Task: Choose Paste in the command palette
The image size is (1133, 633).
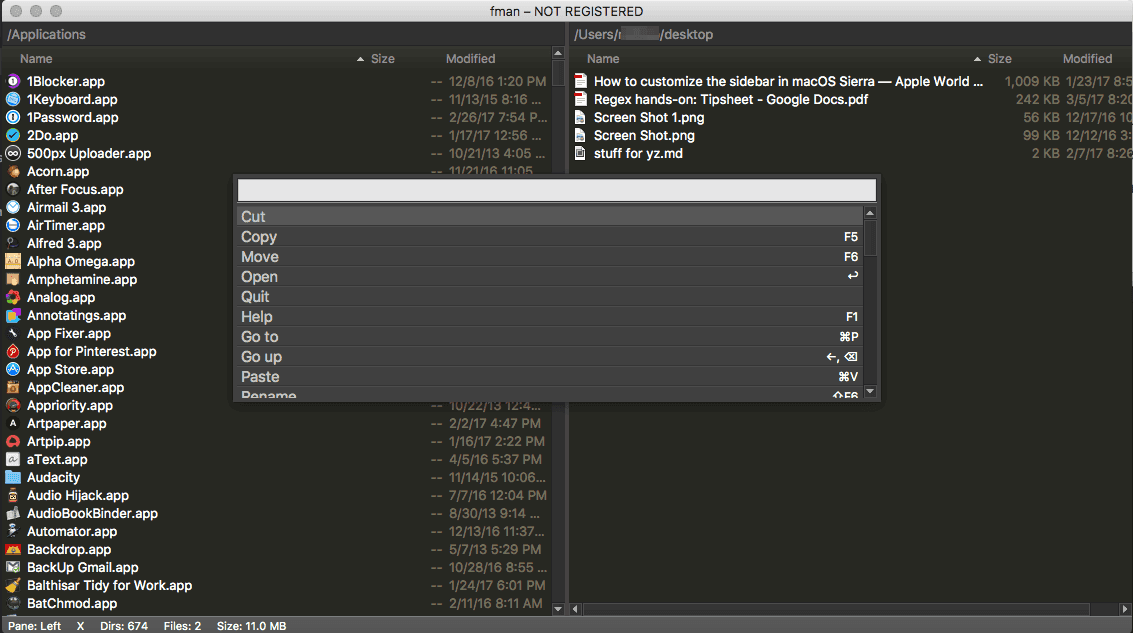Action: click(x=550, y=376)
